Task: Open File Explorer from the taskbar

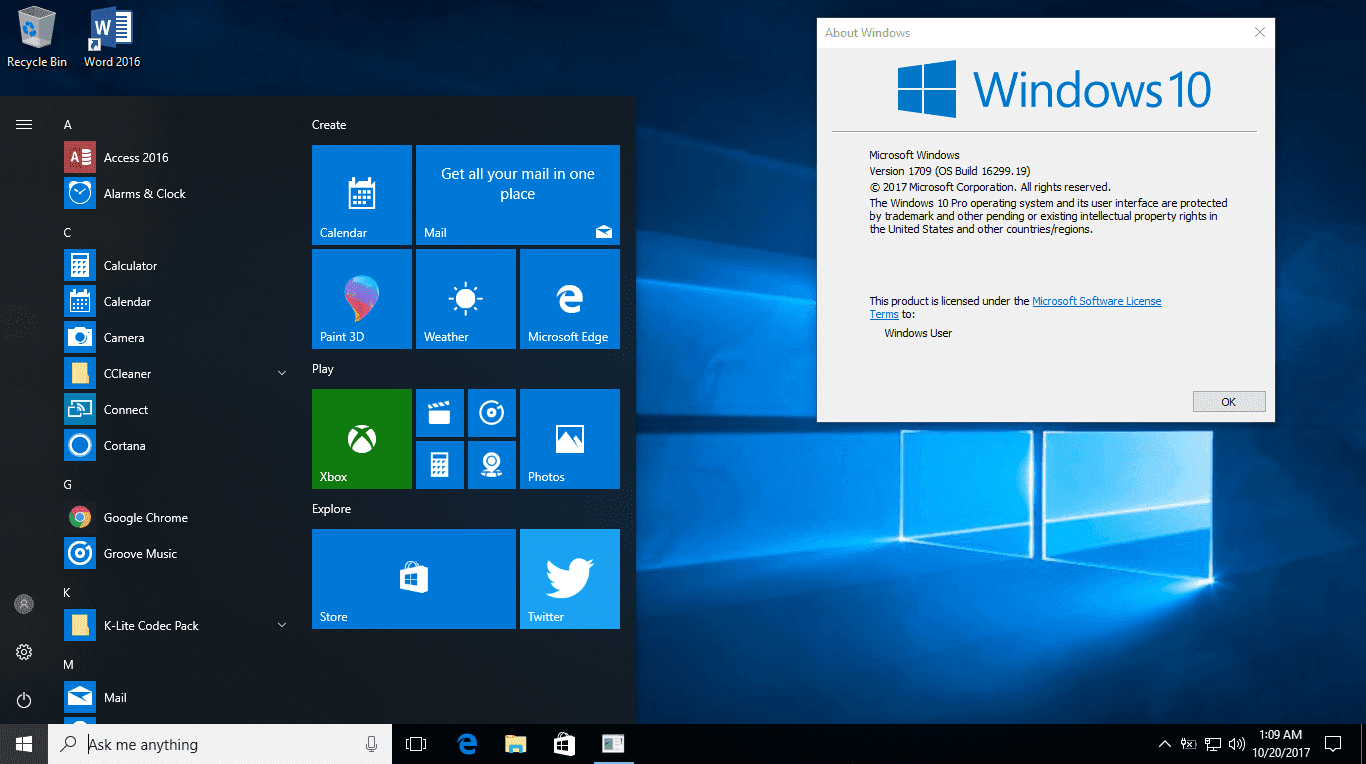Action: pyautogui.click(x=516, y=744)
